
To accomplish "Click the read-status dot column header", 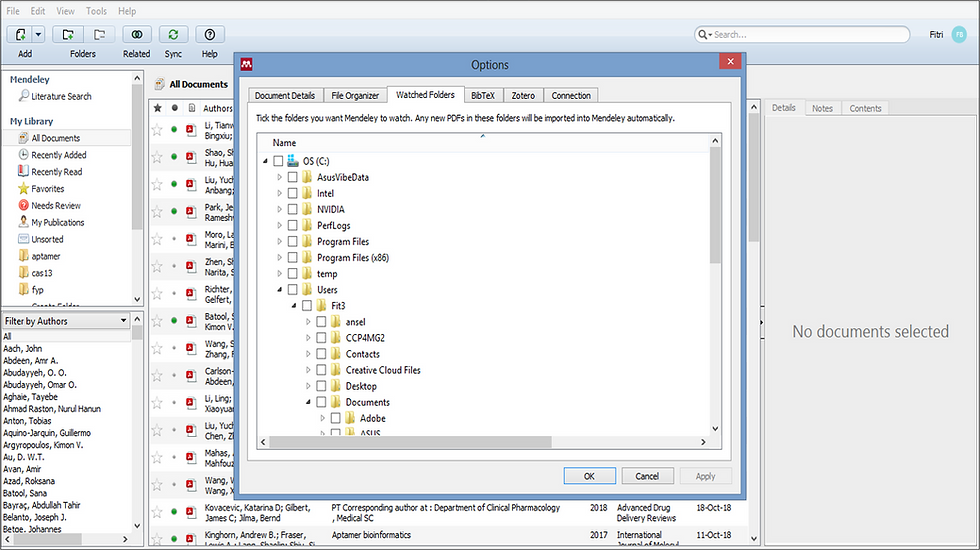I will click(174, 108).
